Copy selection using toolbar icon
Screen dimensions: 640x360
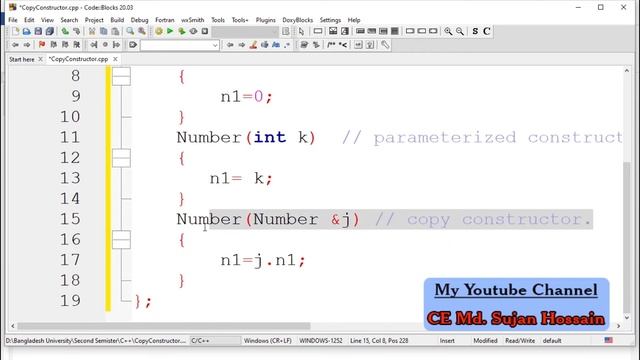[x=103, y=31]
